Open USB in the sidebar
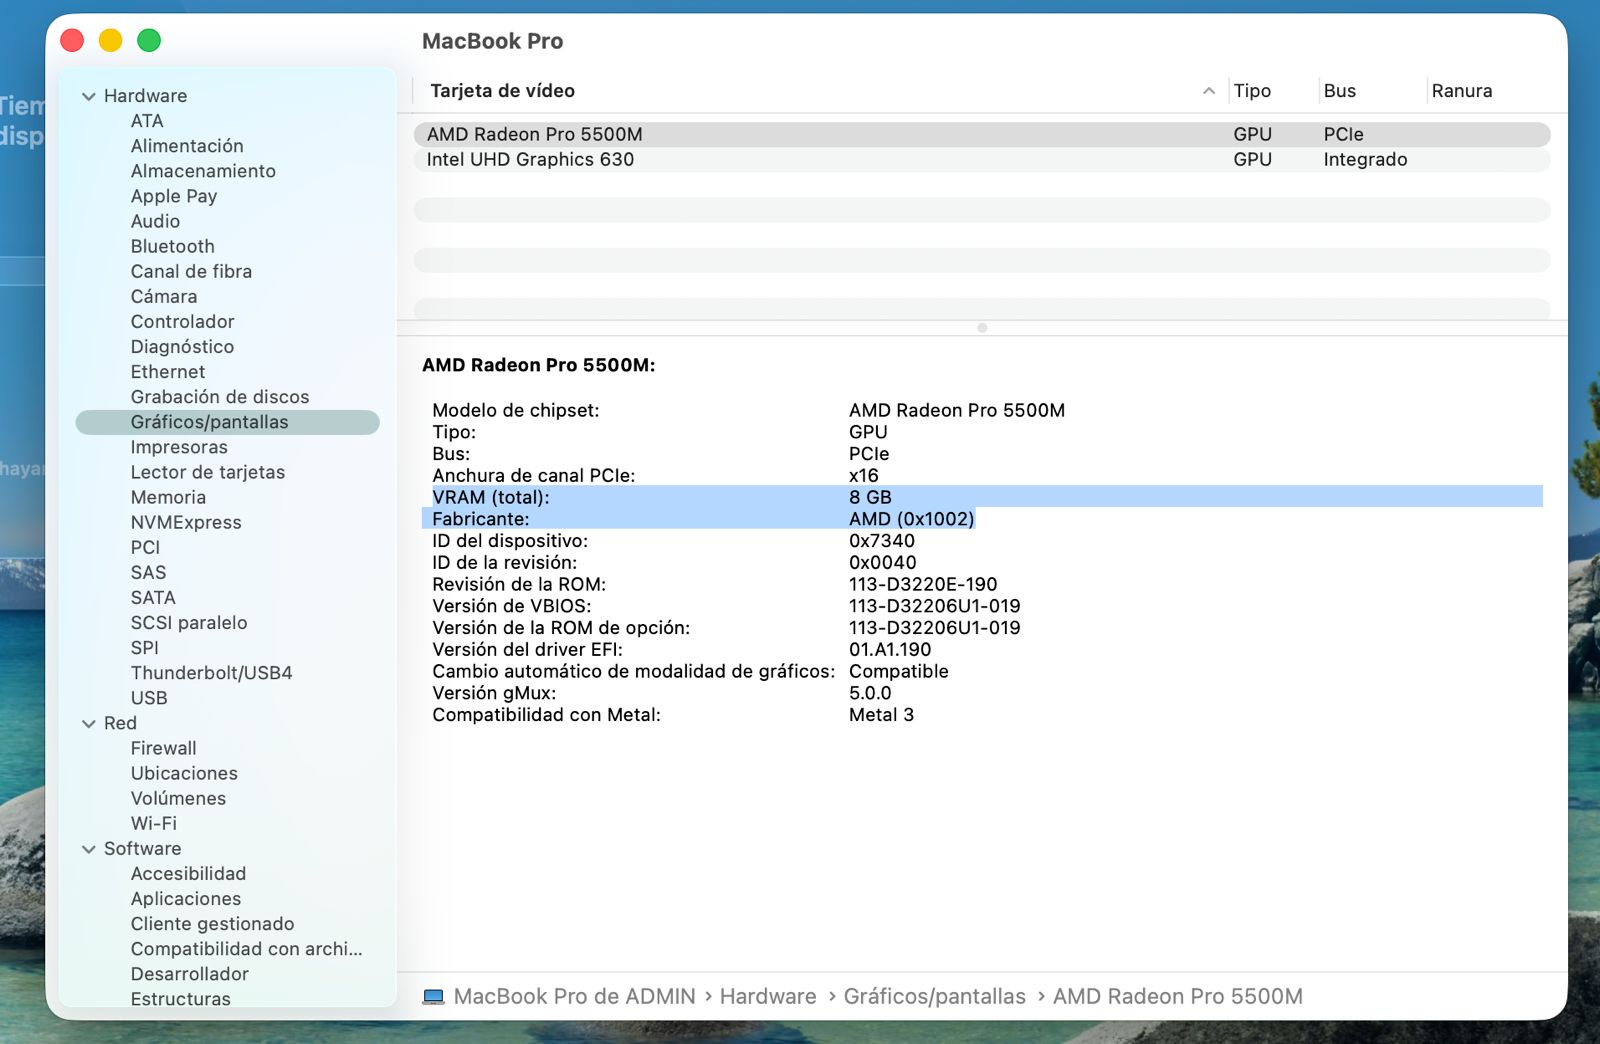 149,698
